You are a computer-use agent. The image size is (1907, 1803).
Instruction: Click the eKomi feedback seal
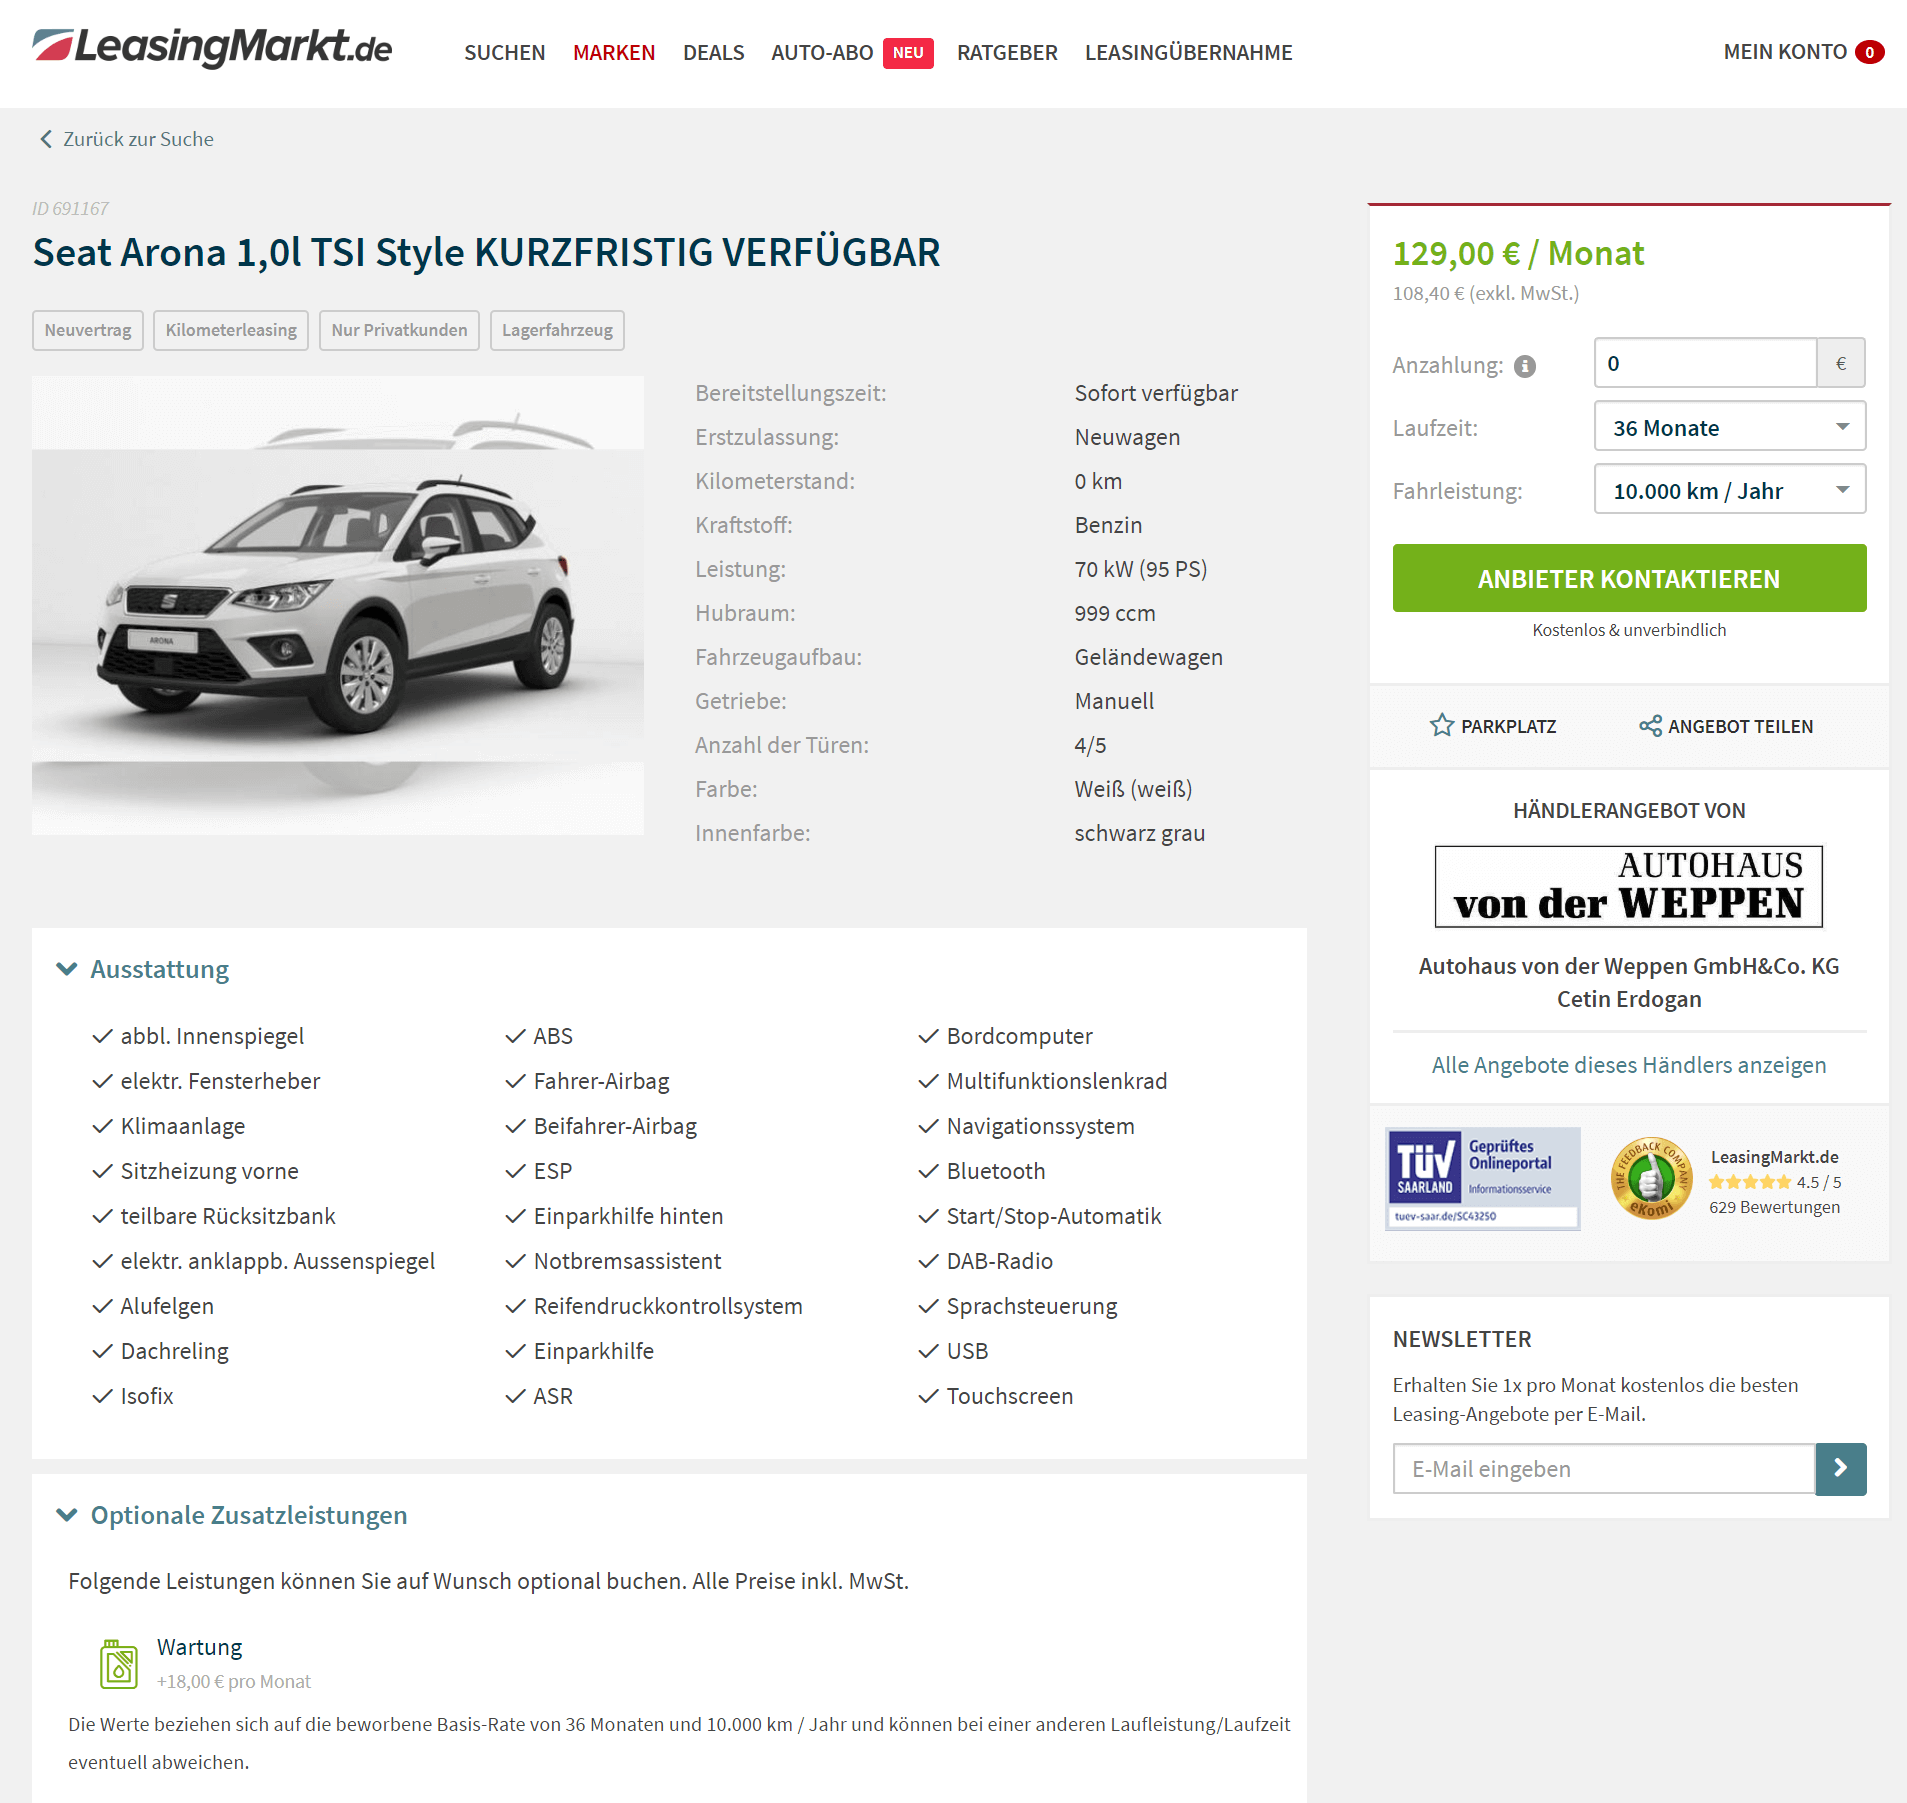pos(1651,1178)
